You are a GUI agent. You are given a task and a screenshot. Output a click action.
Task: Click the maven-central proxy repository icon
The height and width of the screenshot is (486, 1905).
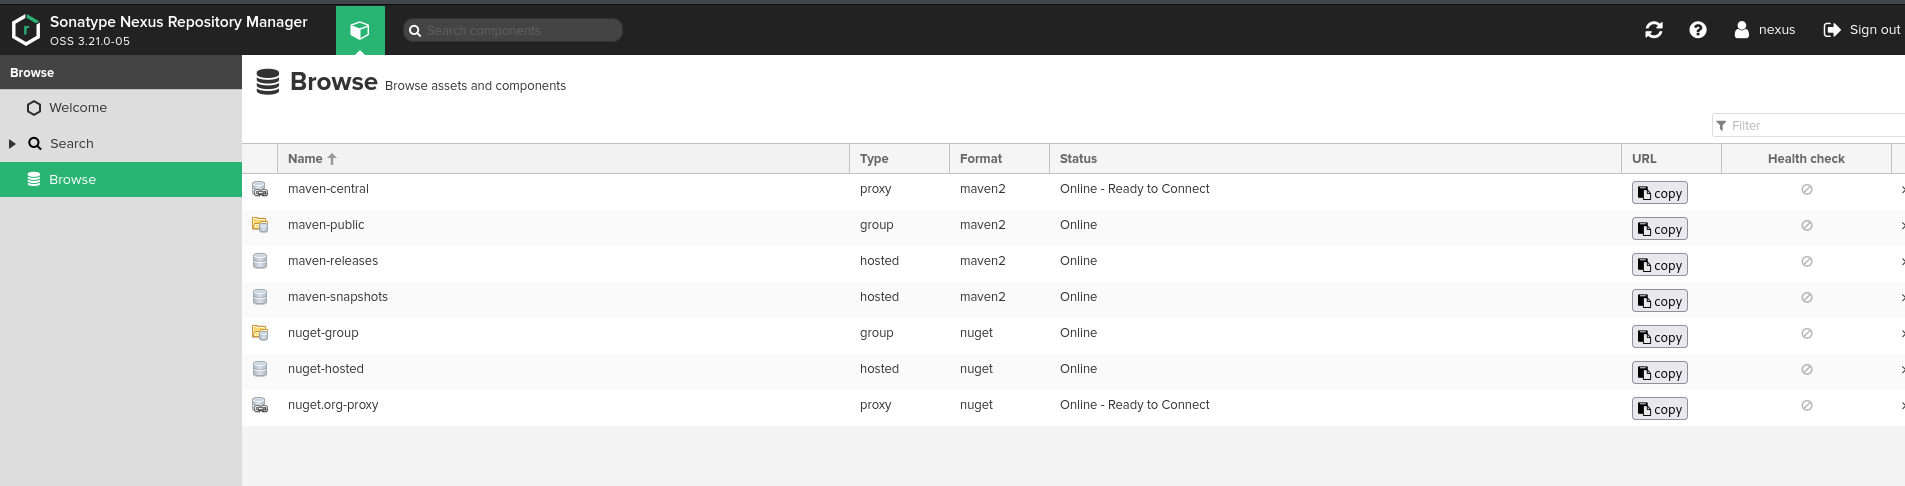tap(260, 189)
